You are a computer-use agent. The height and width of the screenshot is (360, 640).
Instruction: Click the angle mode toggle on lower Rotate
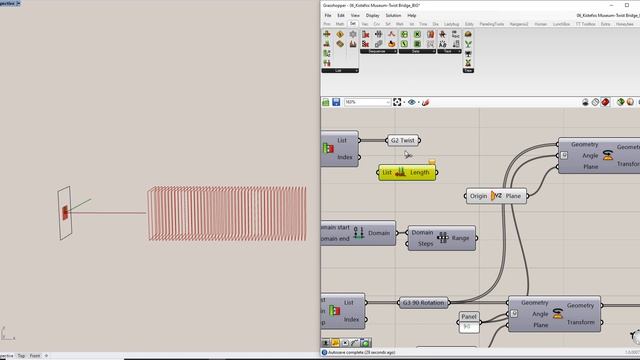[514, 313]
